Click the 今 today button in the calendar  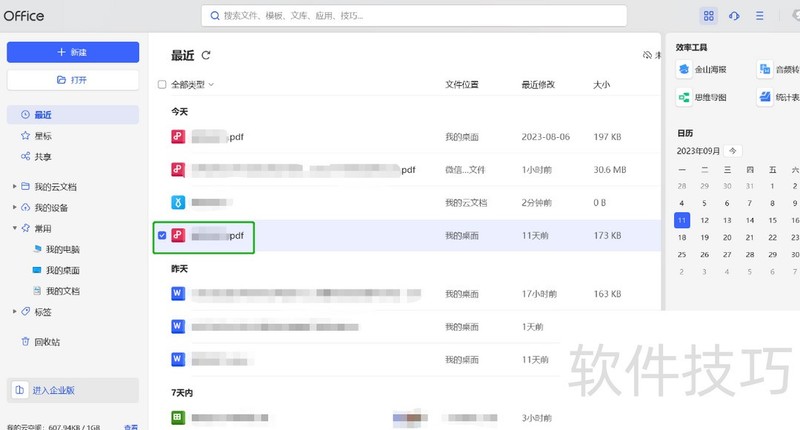click(x=733, y=151)
